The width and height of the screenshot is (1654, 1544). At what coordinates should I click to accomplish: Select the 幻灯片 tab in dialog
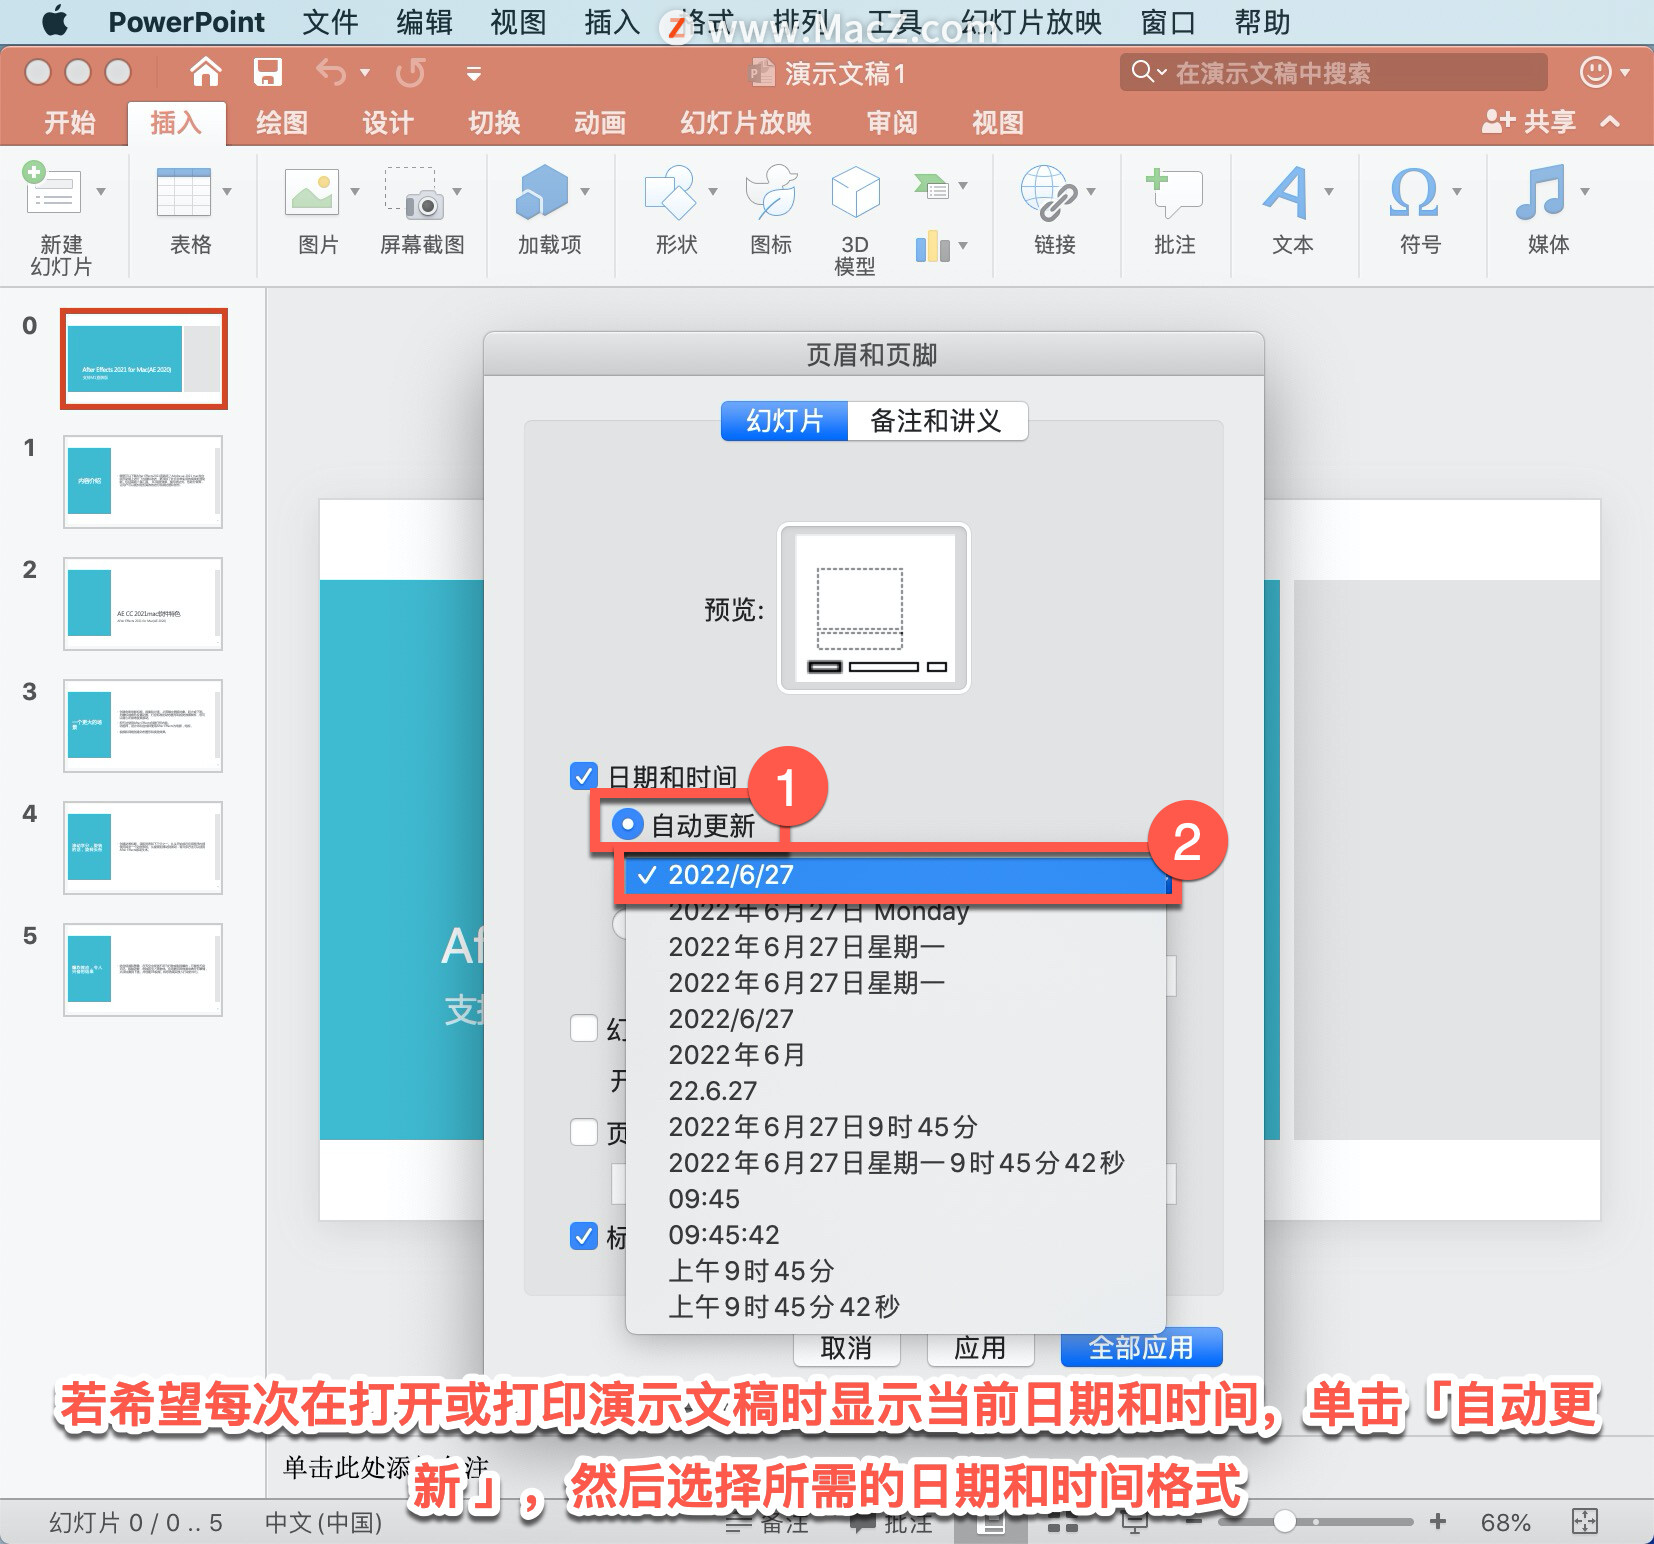click(x=784, y=421)
